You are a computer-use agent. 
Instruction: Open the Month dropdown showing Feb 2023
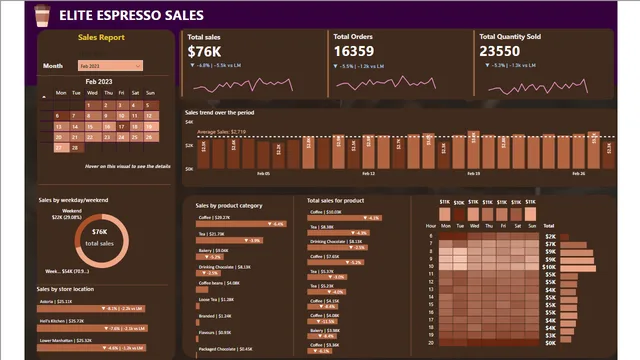110,66
